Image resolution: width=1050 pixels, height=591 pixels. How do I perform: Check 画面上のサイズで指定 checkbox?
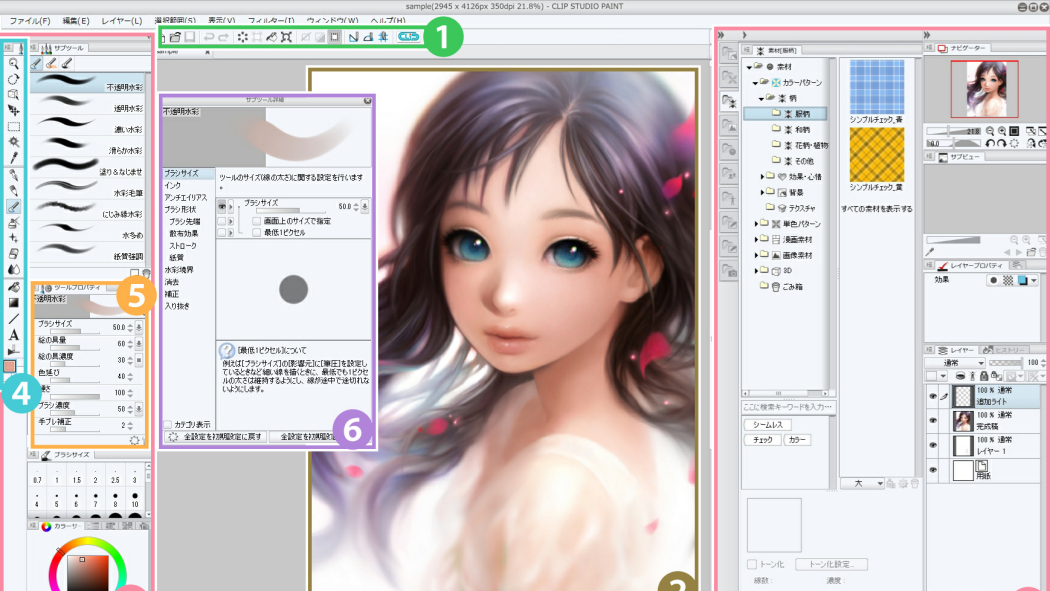pos(256,221)
